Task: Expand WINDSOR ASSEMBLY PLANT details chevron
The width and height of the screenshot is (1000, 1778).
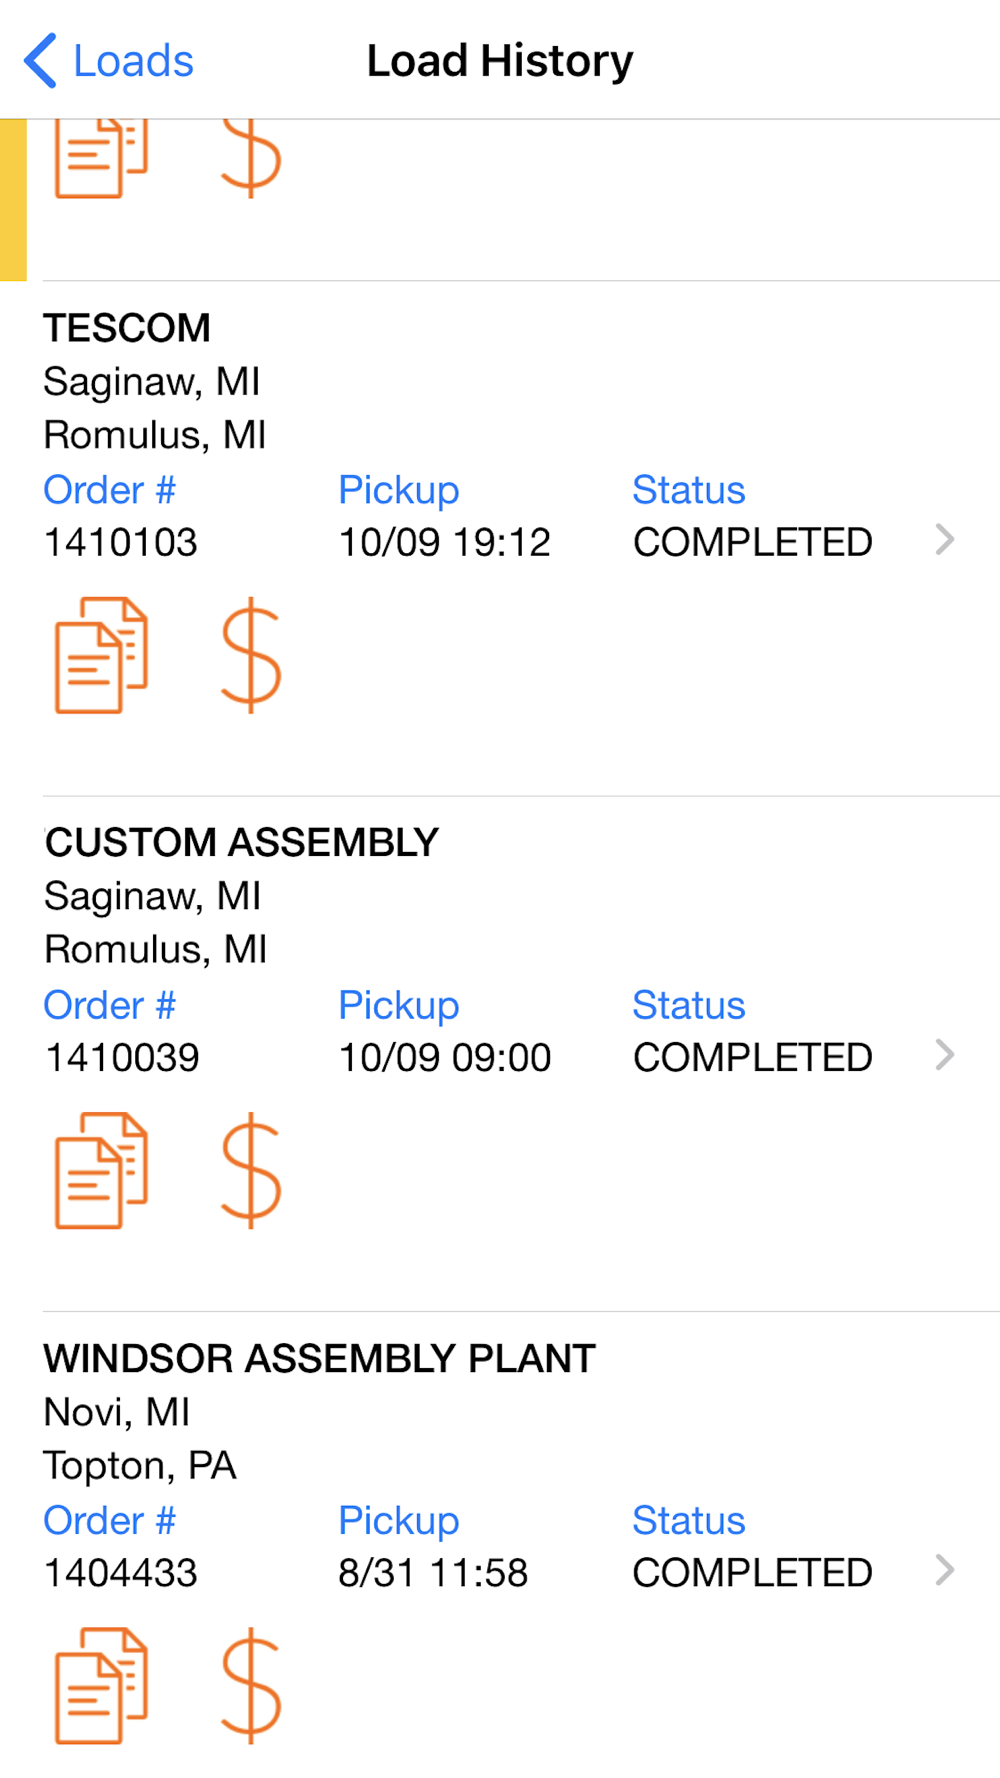Action: [945, 1570]
